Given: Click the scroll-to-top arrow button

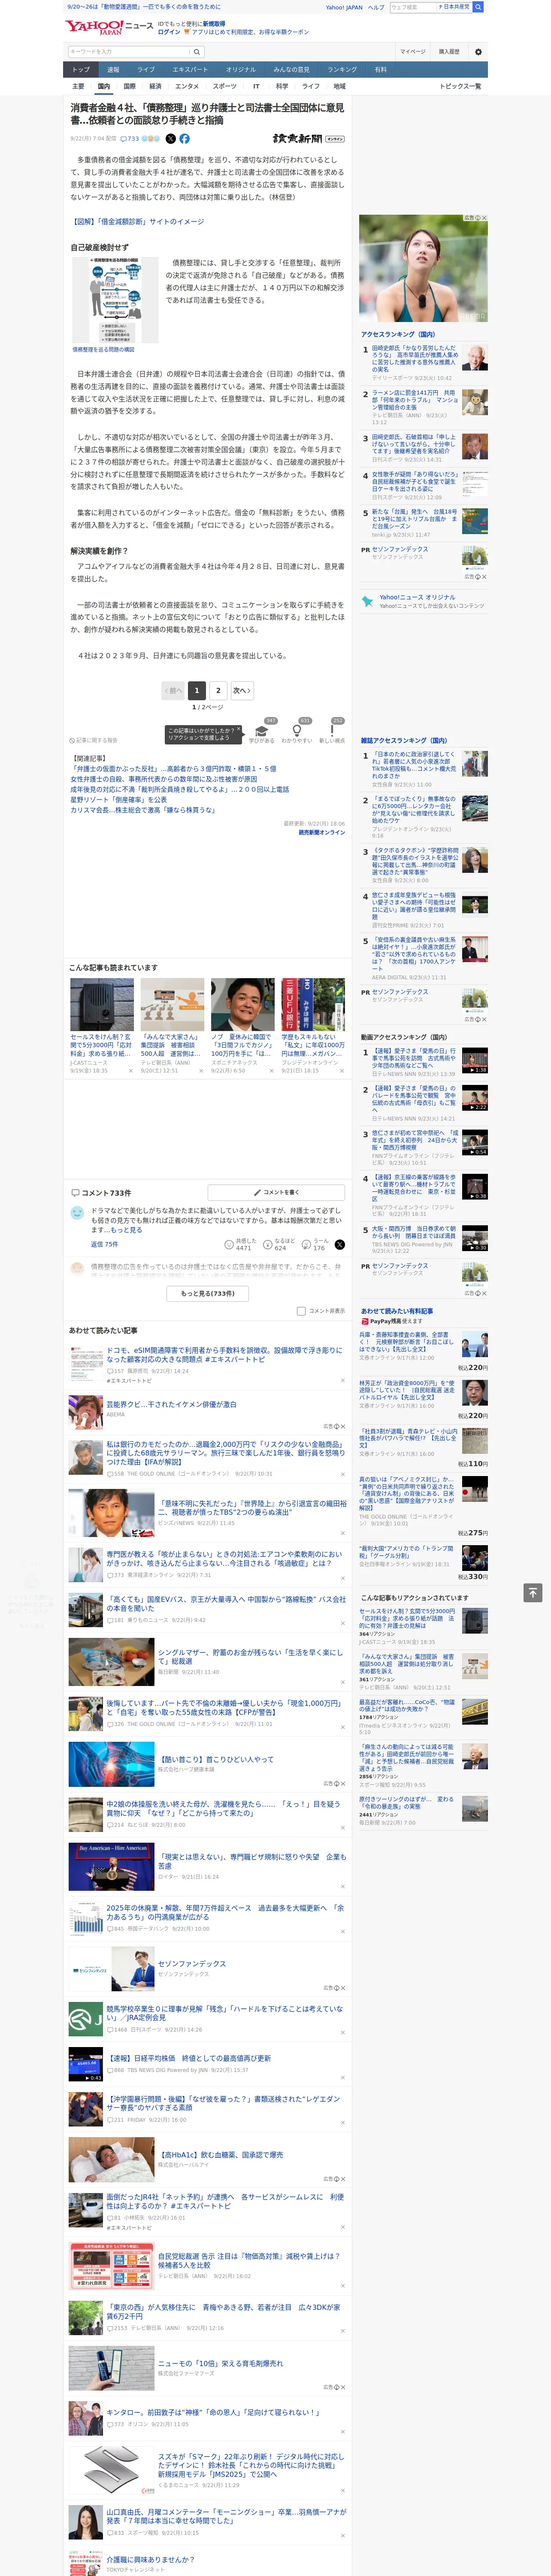Looking at the screenshot, I should [x=532, y=1592].
